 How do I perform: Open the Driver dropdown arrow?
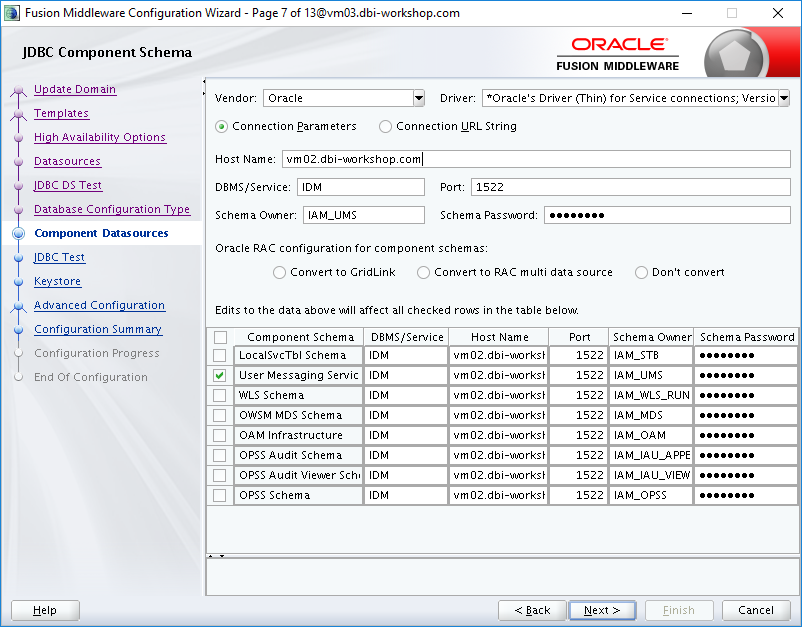(784, 98)
